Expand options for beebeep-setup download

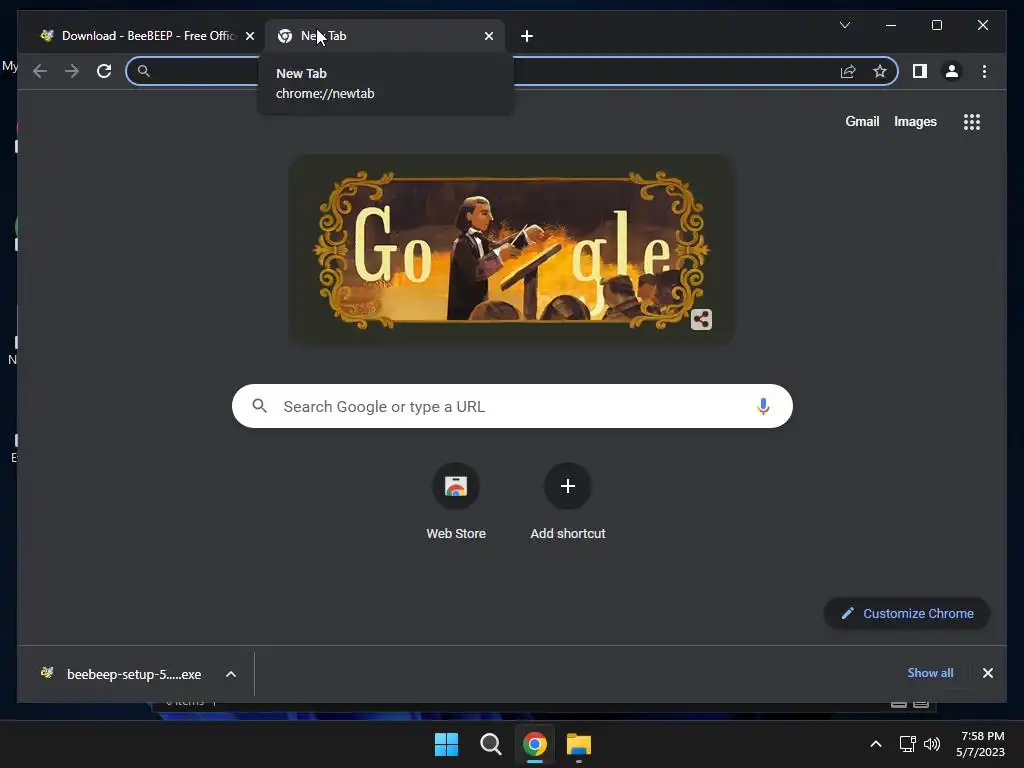[x=231, y=674]
